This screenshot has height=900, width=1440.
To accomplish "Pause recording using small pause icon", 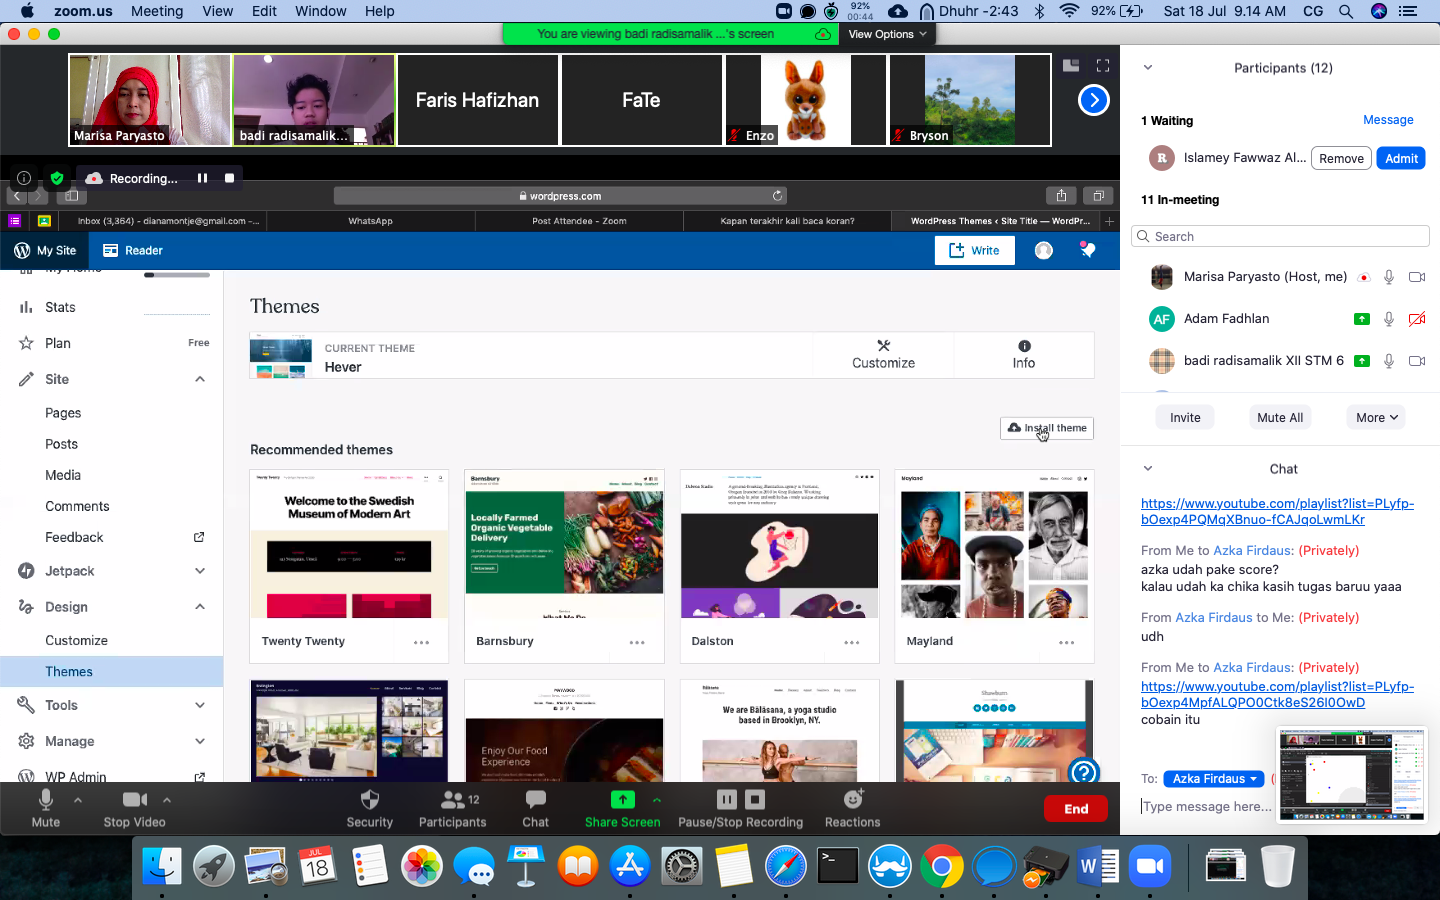I will [202, 178].
